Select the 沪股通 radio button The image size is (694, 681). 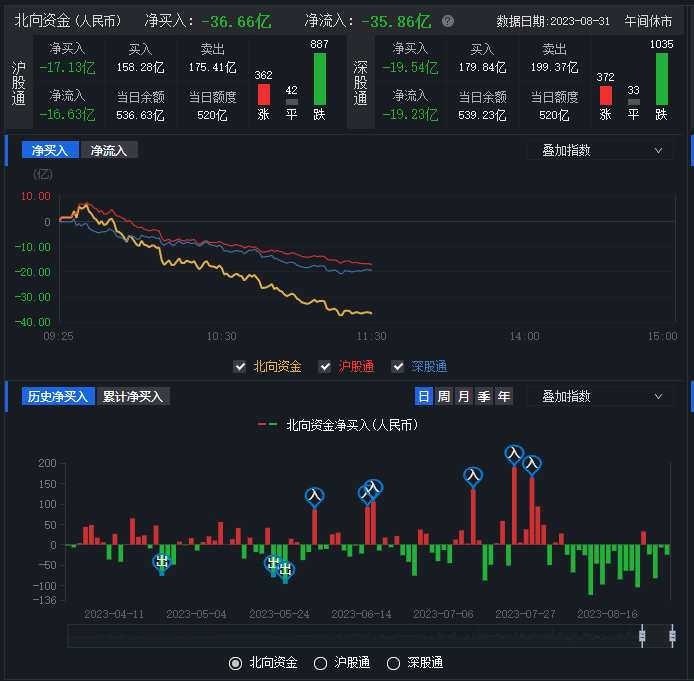point(321,662)
